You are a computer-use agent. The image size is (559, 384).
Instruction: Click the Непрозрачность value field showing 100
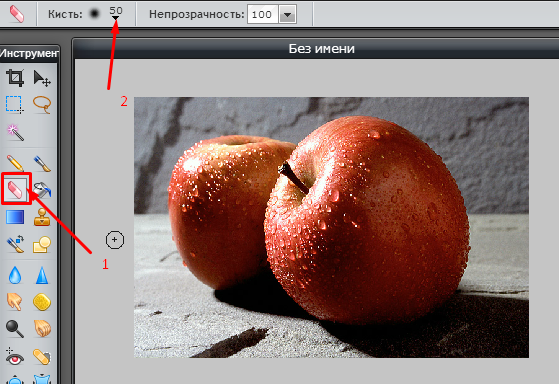[263, 15]
